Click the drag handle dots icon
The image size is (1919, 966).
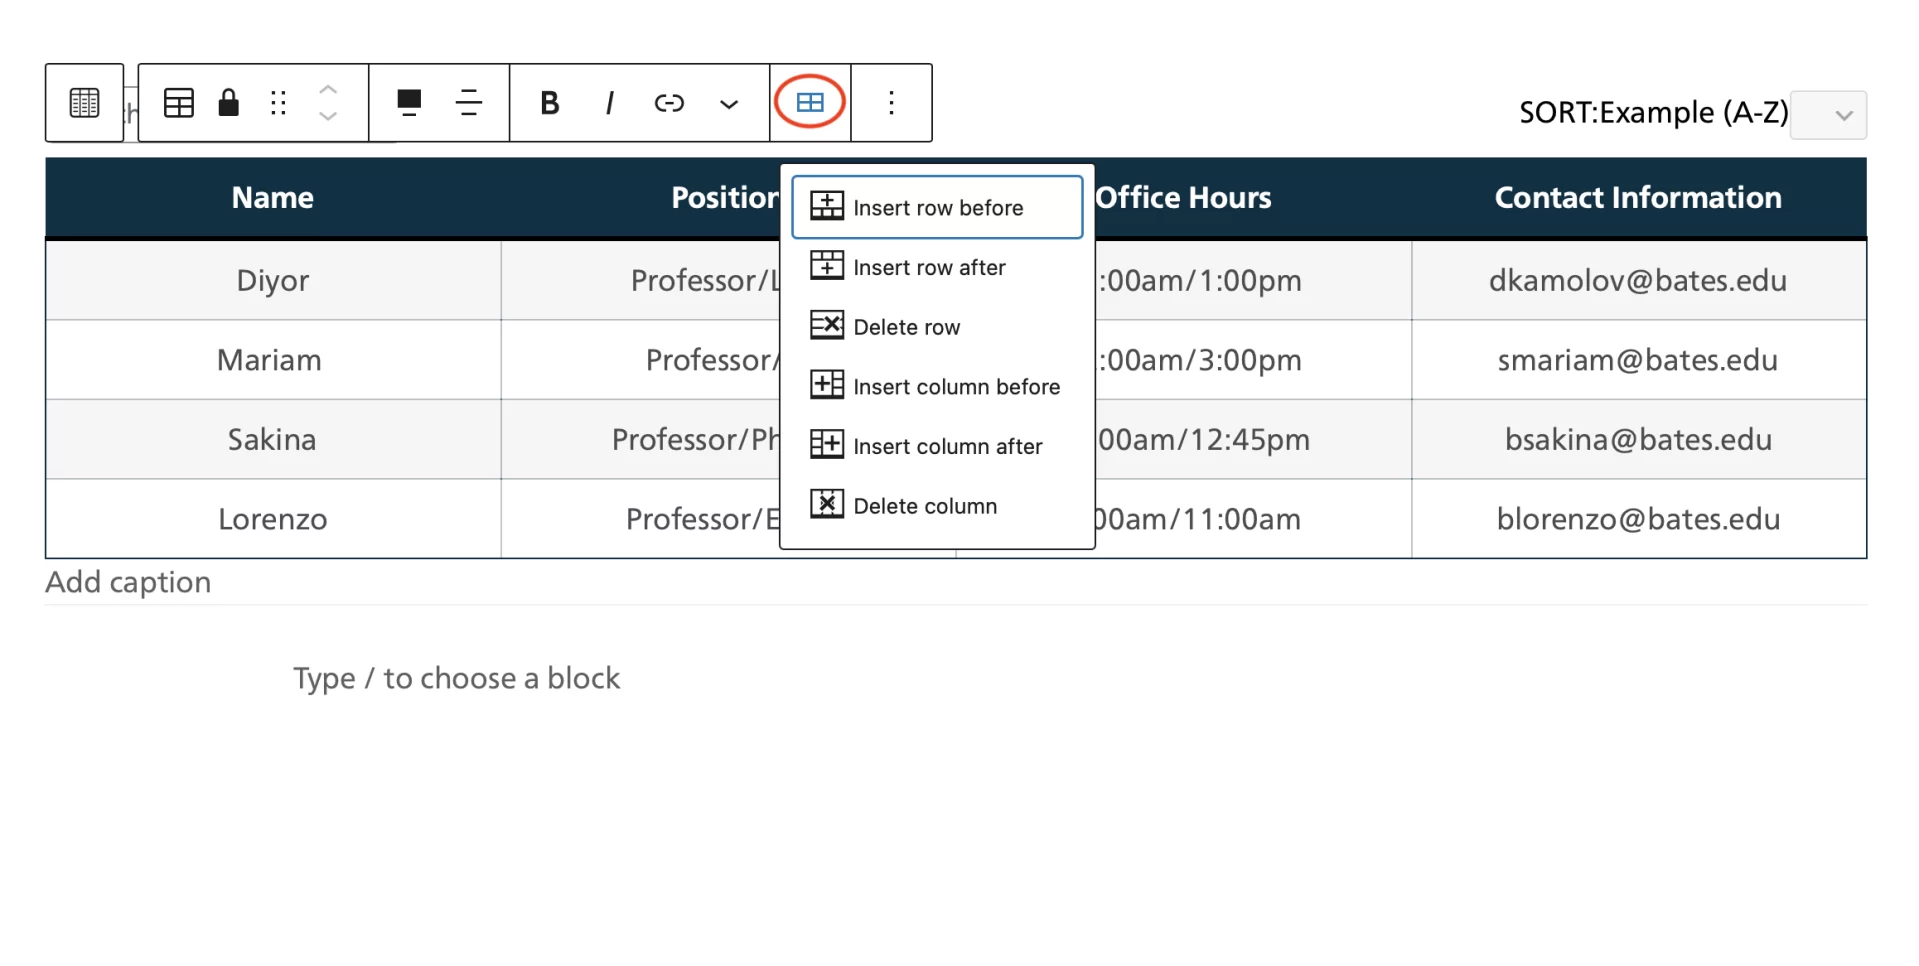[278, 103]
